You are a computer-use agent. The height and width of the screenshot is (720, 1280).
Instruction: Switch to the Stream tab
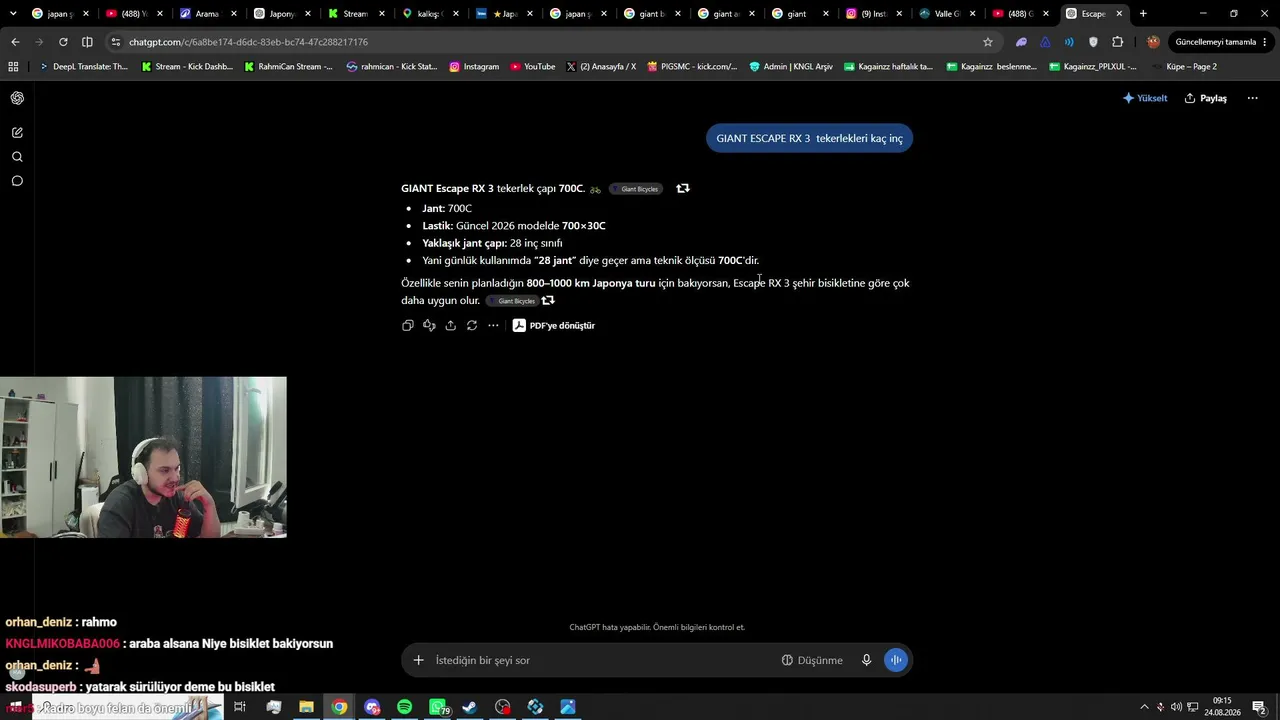pyautogui.click(x=355, y=14)
